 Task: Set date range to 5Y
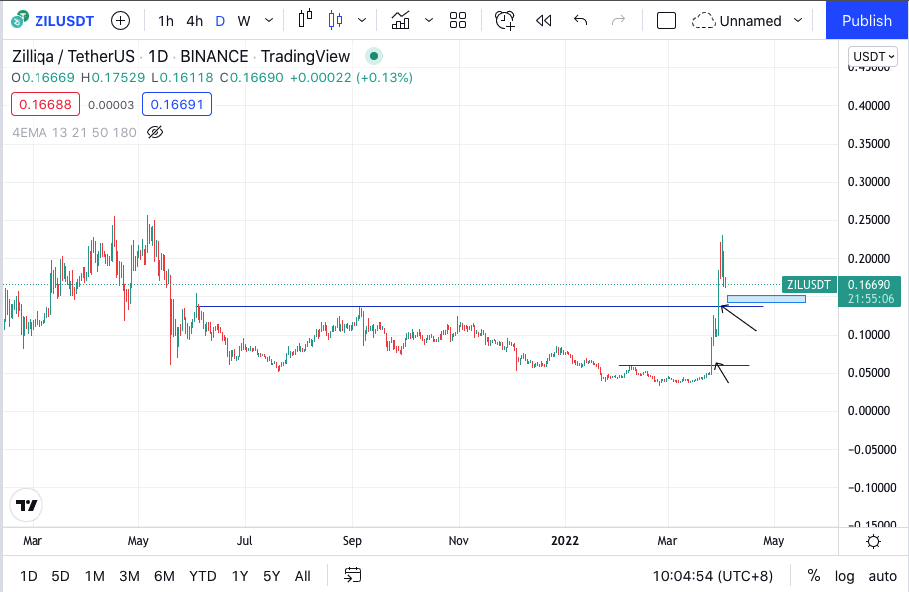(x=271, y=576)
